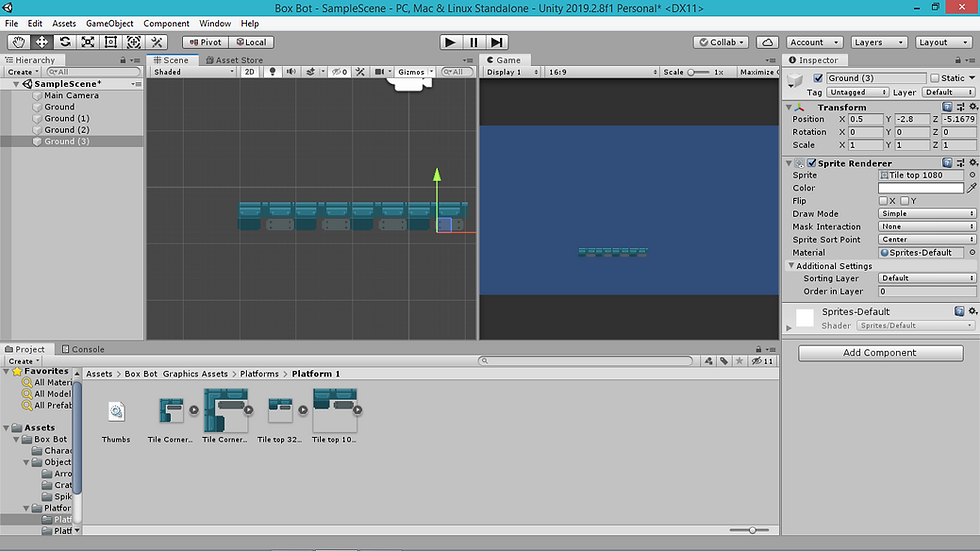
Task: Select the Hand tool
Action: pos(19,42)
